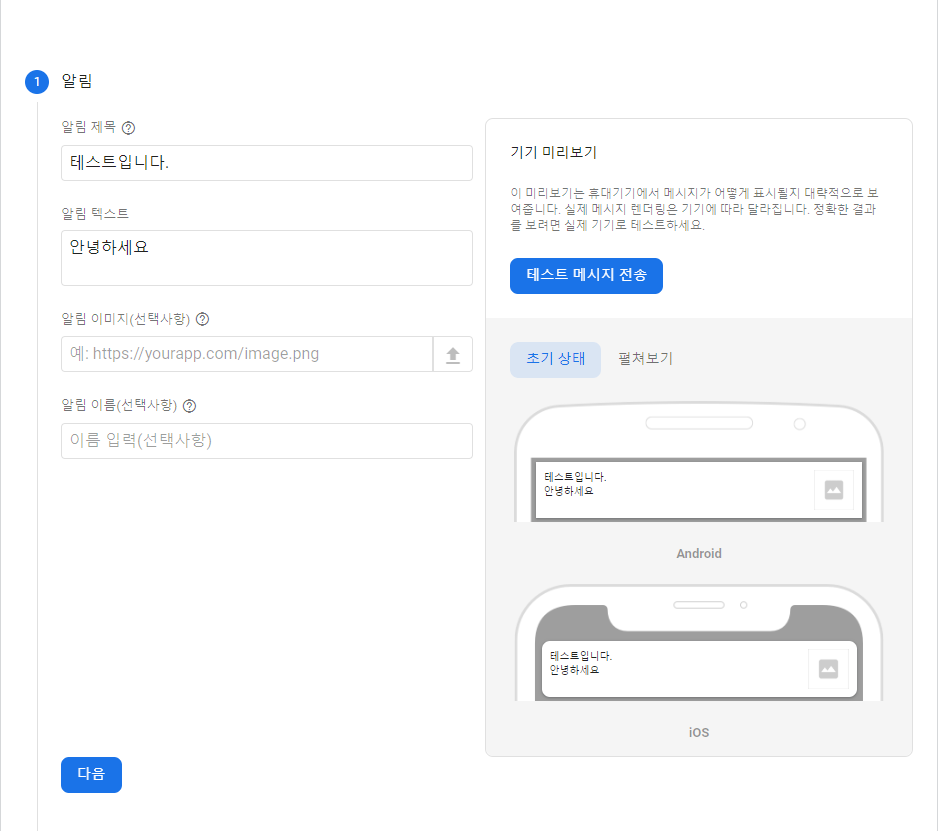Screen dimensions: 938x831
Task: Select the 초기 상태 preview tab
Action: [555, 360]
